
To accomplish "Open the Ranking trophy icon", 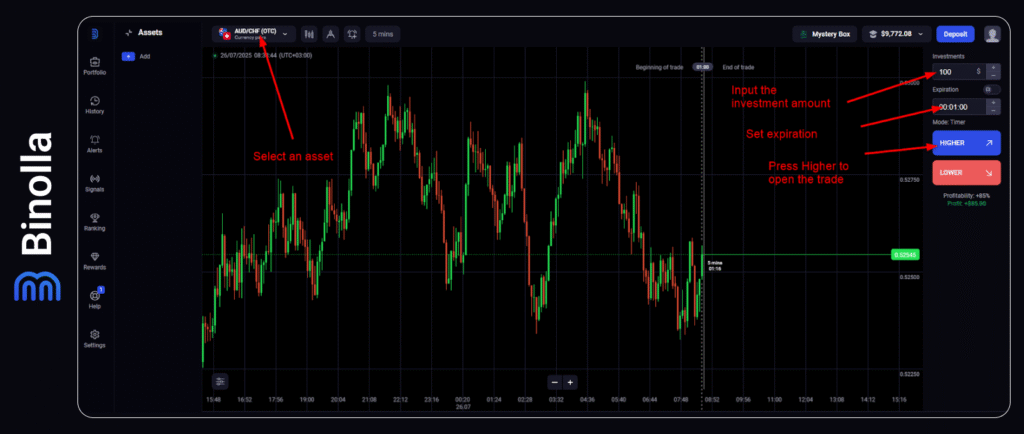I will (x=95, y=221).
